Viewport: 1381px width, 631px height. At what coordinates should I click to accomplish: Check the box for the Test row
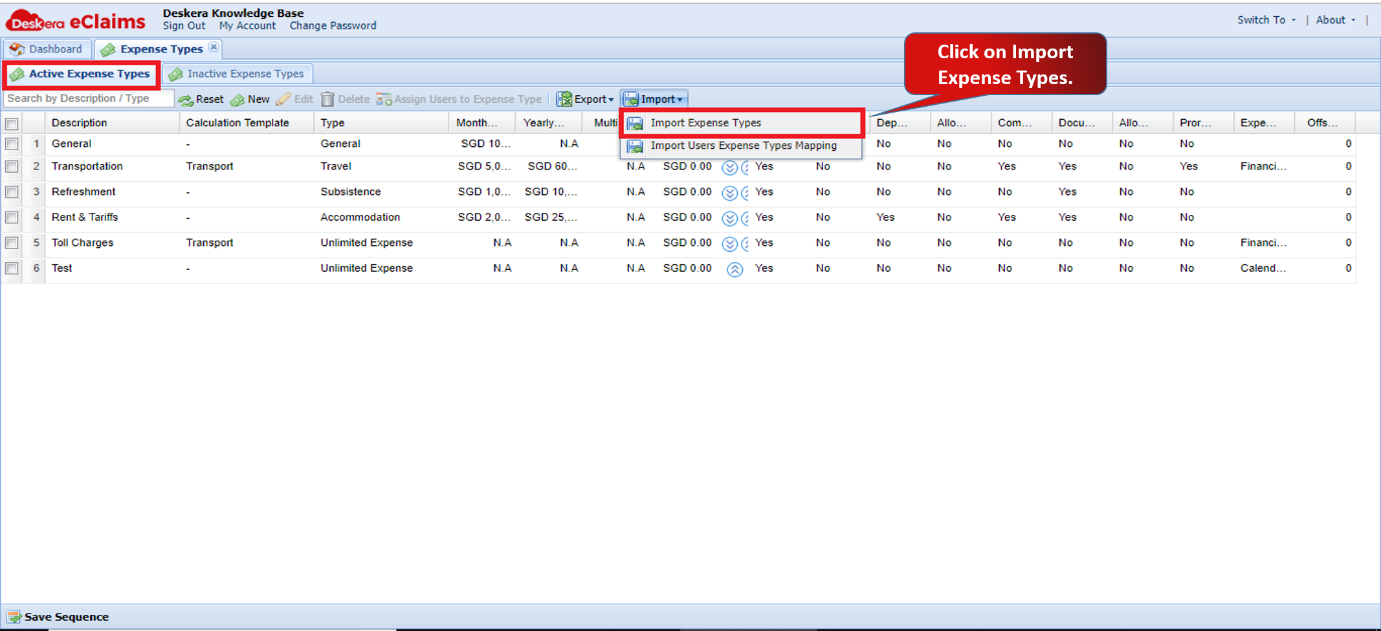pyautogui.click(x=12, y=268)
